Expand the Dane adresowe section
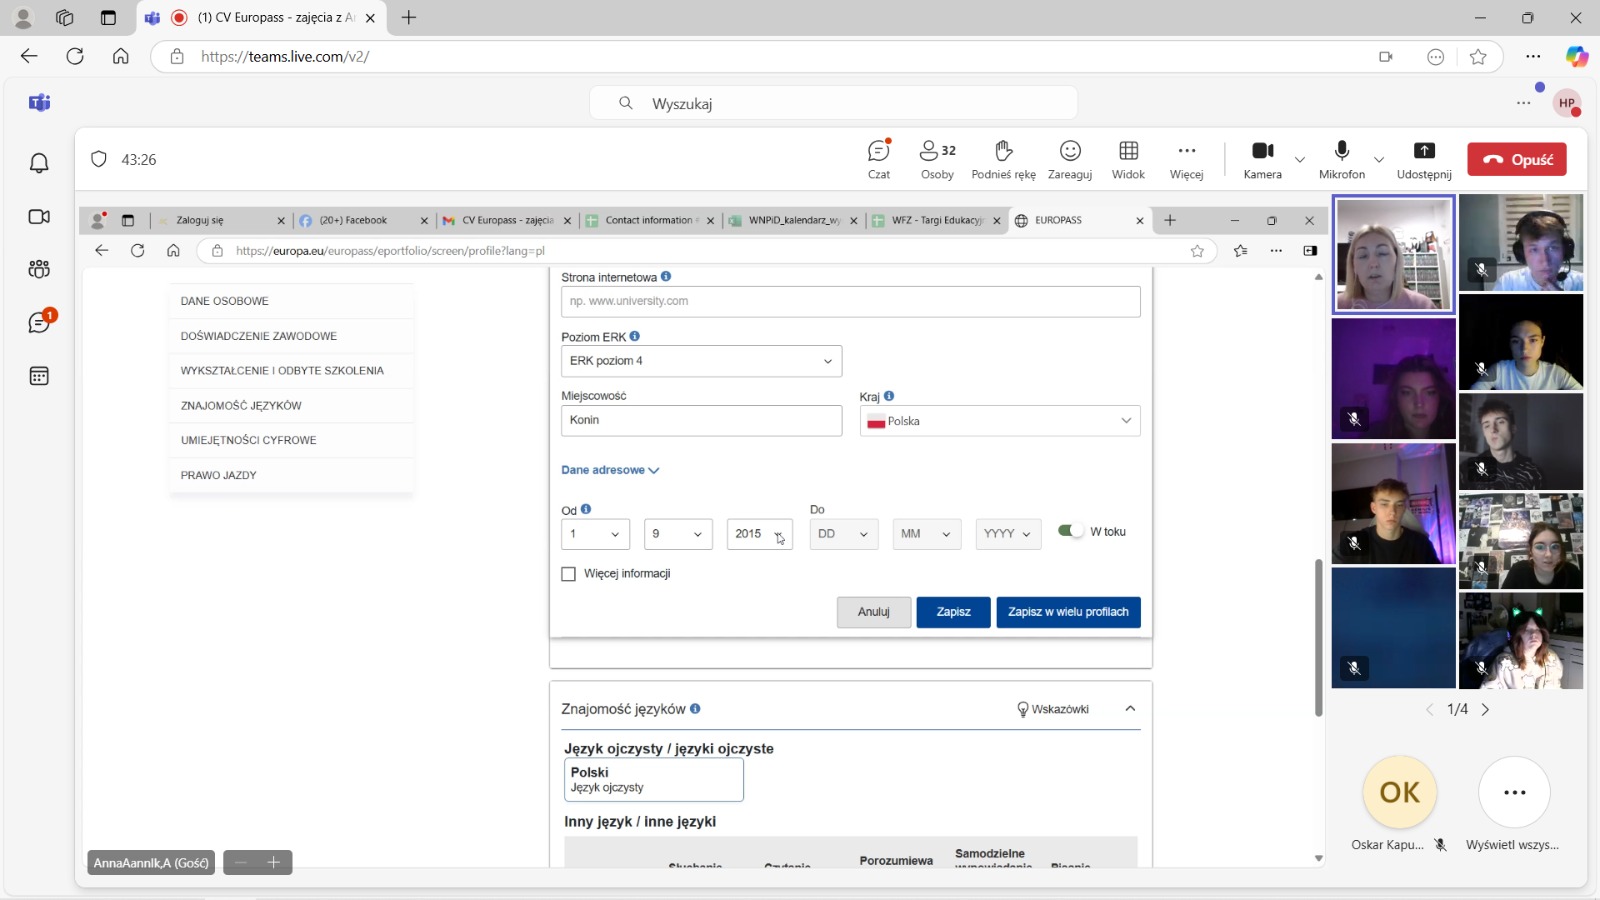 610,470
